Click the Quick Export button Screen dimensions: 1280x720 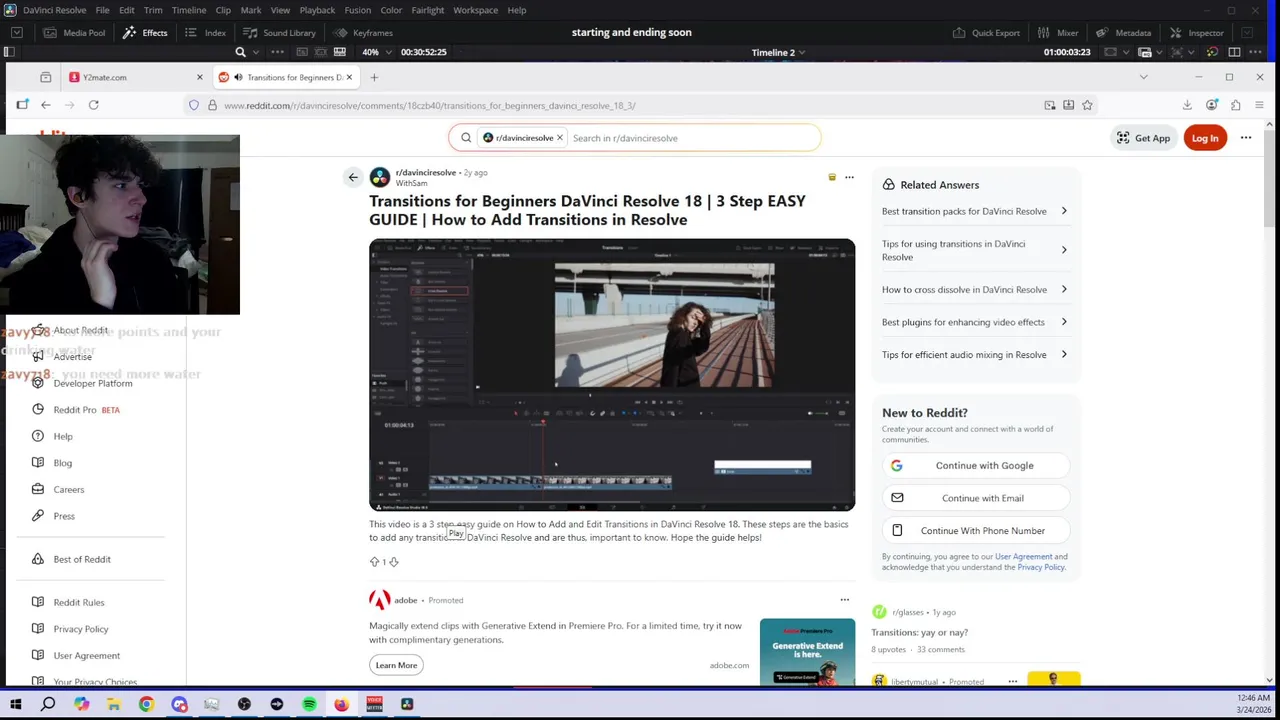986,32
